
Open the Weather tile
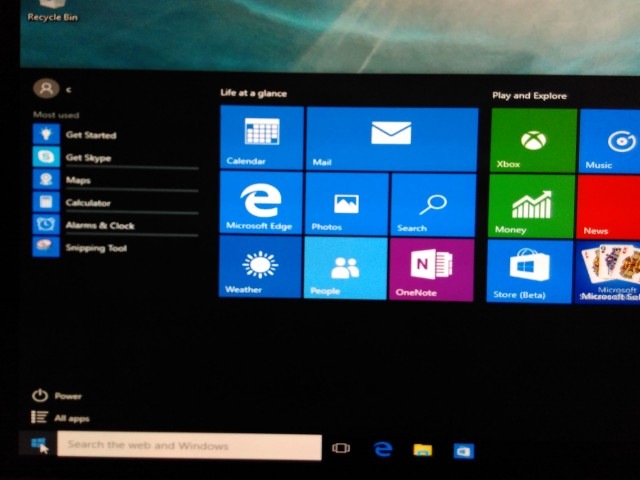click(260, 267)
